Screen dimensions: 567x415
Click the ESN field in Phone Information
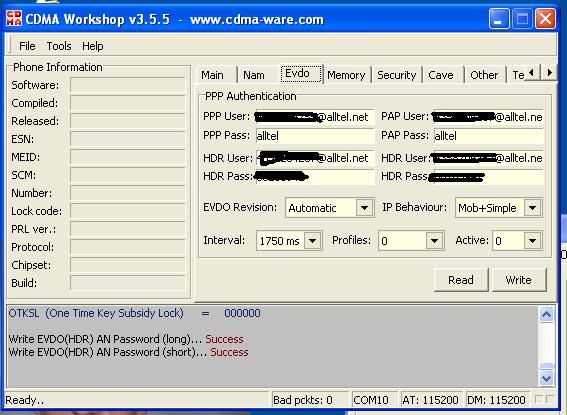pyautogui.click(x=128, y=139)
